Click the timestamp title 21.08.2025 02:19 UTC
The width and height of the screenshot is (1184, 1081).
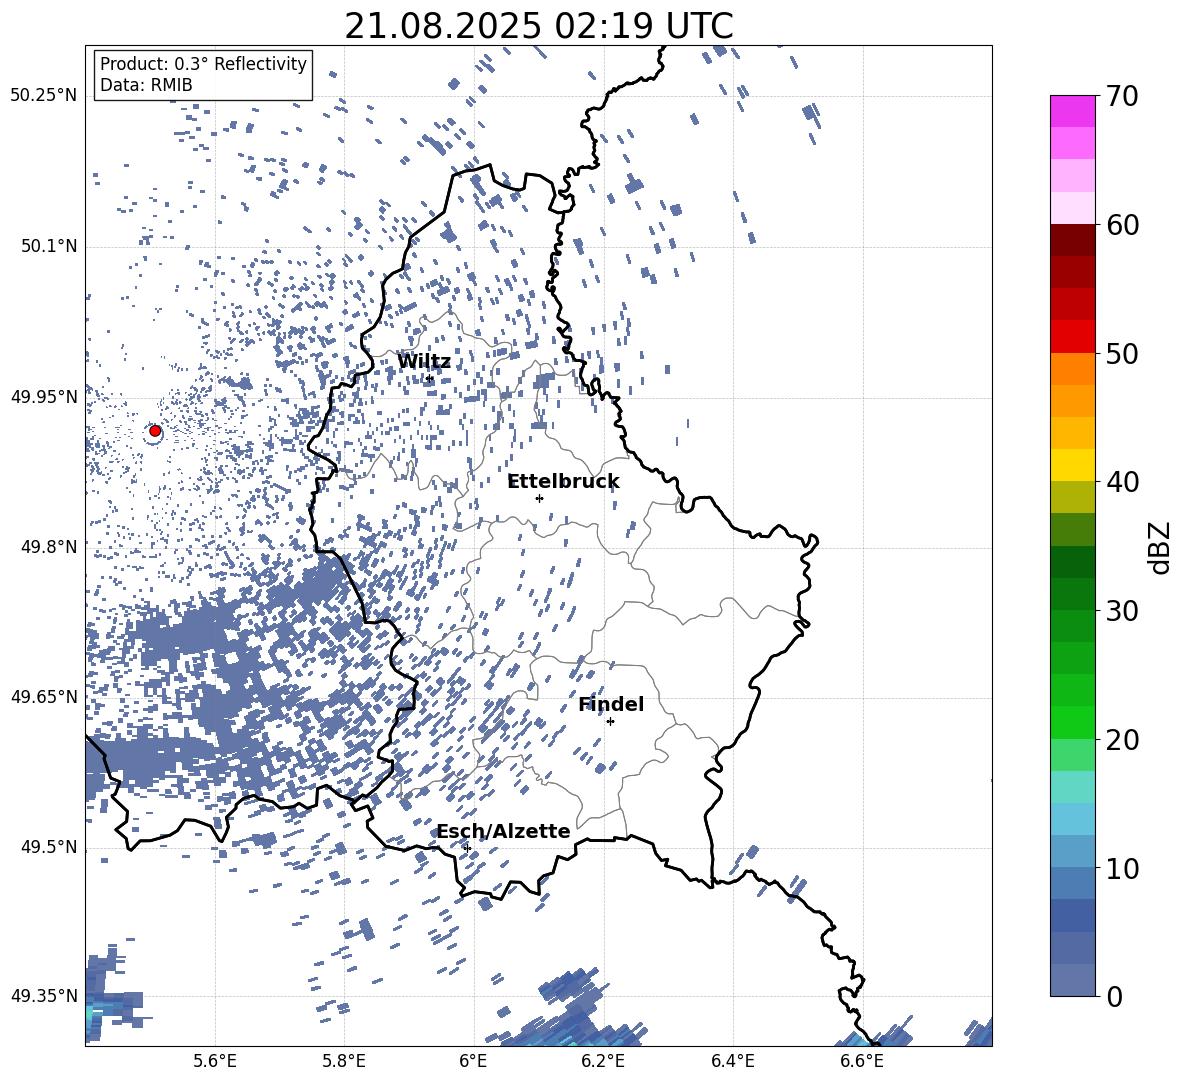538,26
